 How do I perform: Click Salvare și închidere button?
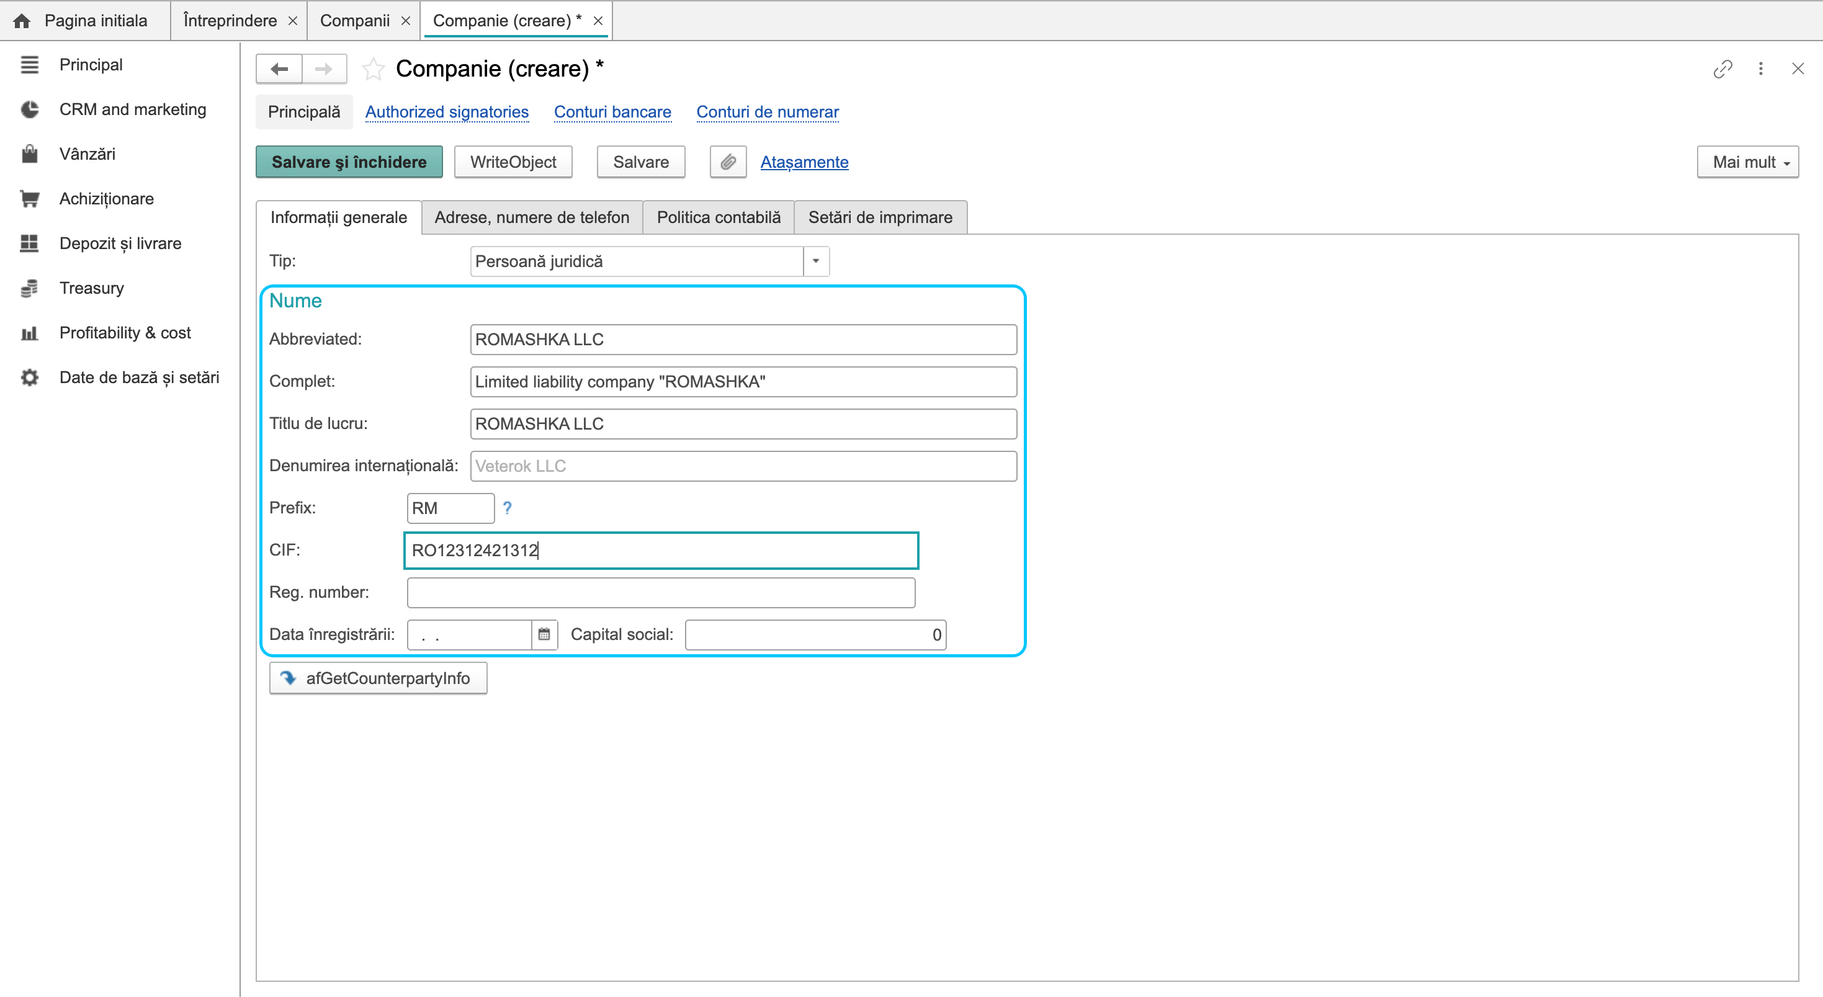coord(349,162)
